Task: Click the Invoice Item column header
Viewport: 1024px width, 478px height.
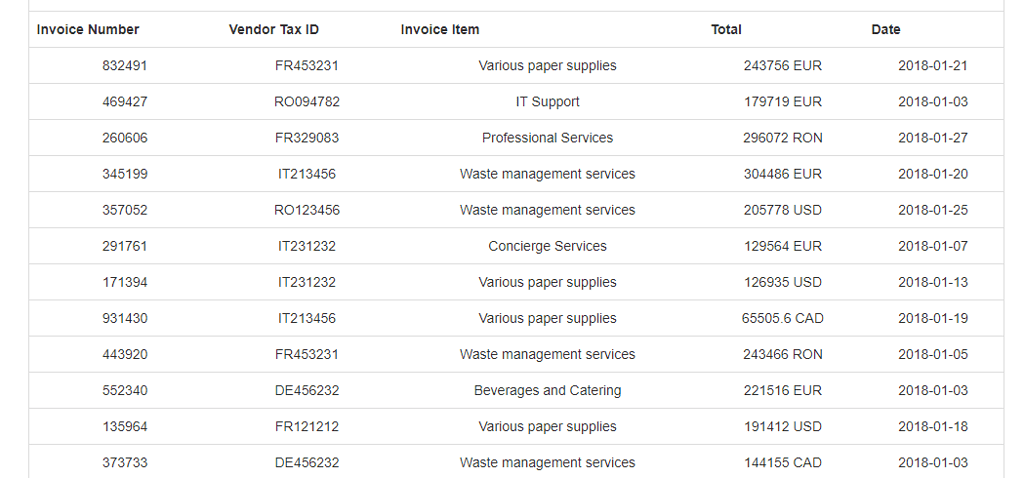Action: (440, 30)
